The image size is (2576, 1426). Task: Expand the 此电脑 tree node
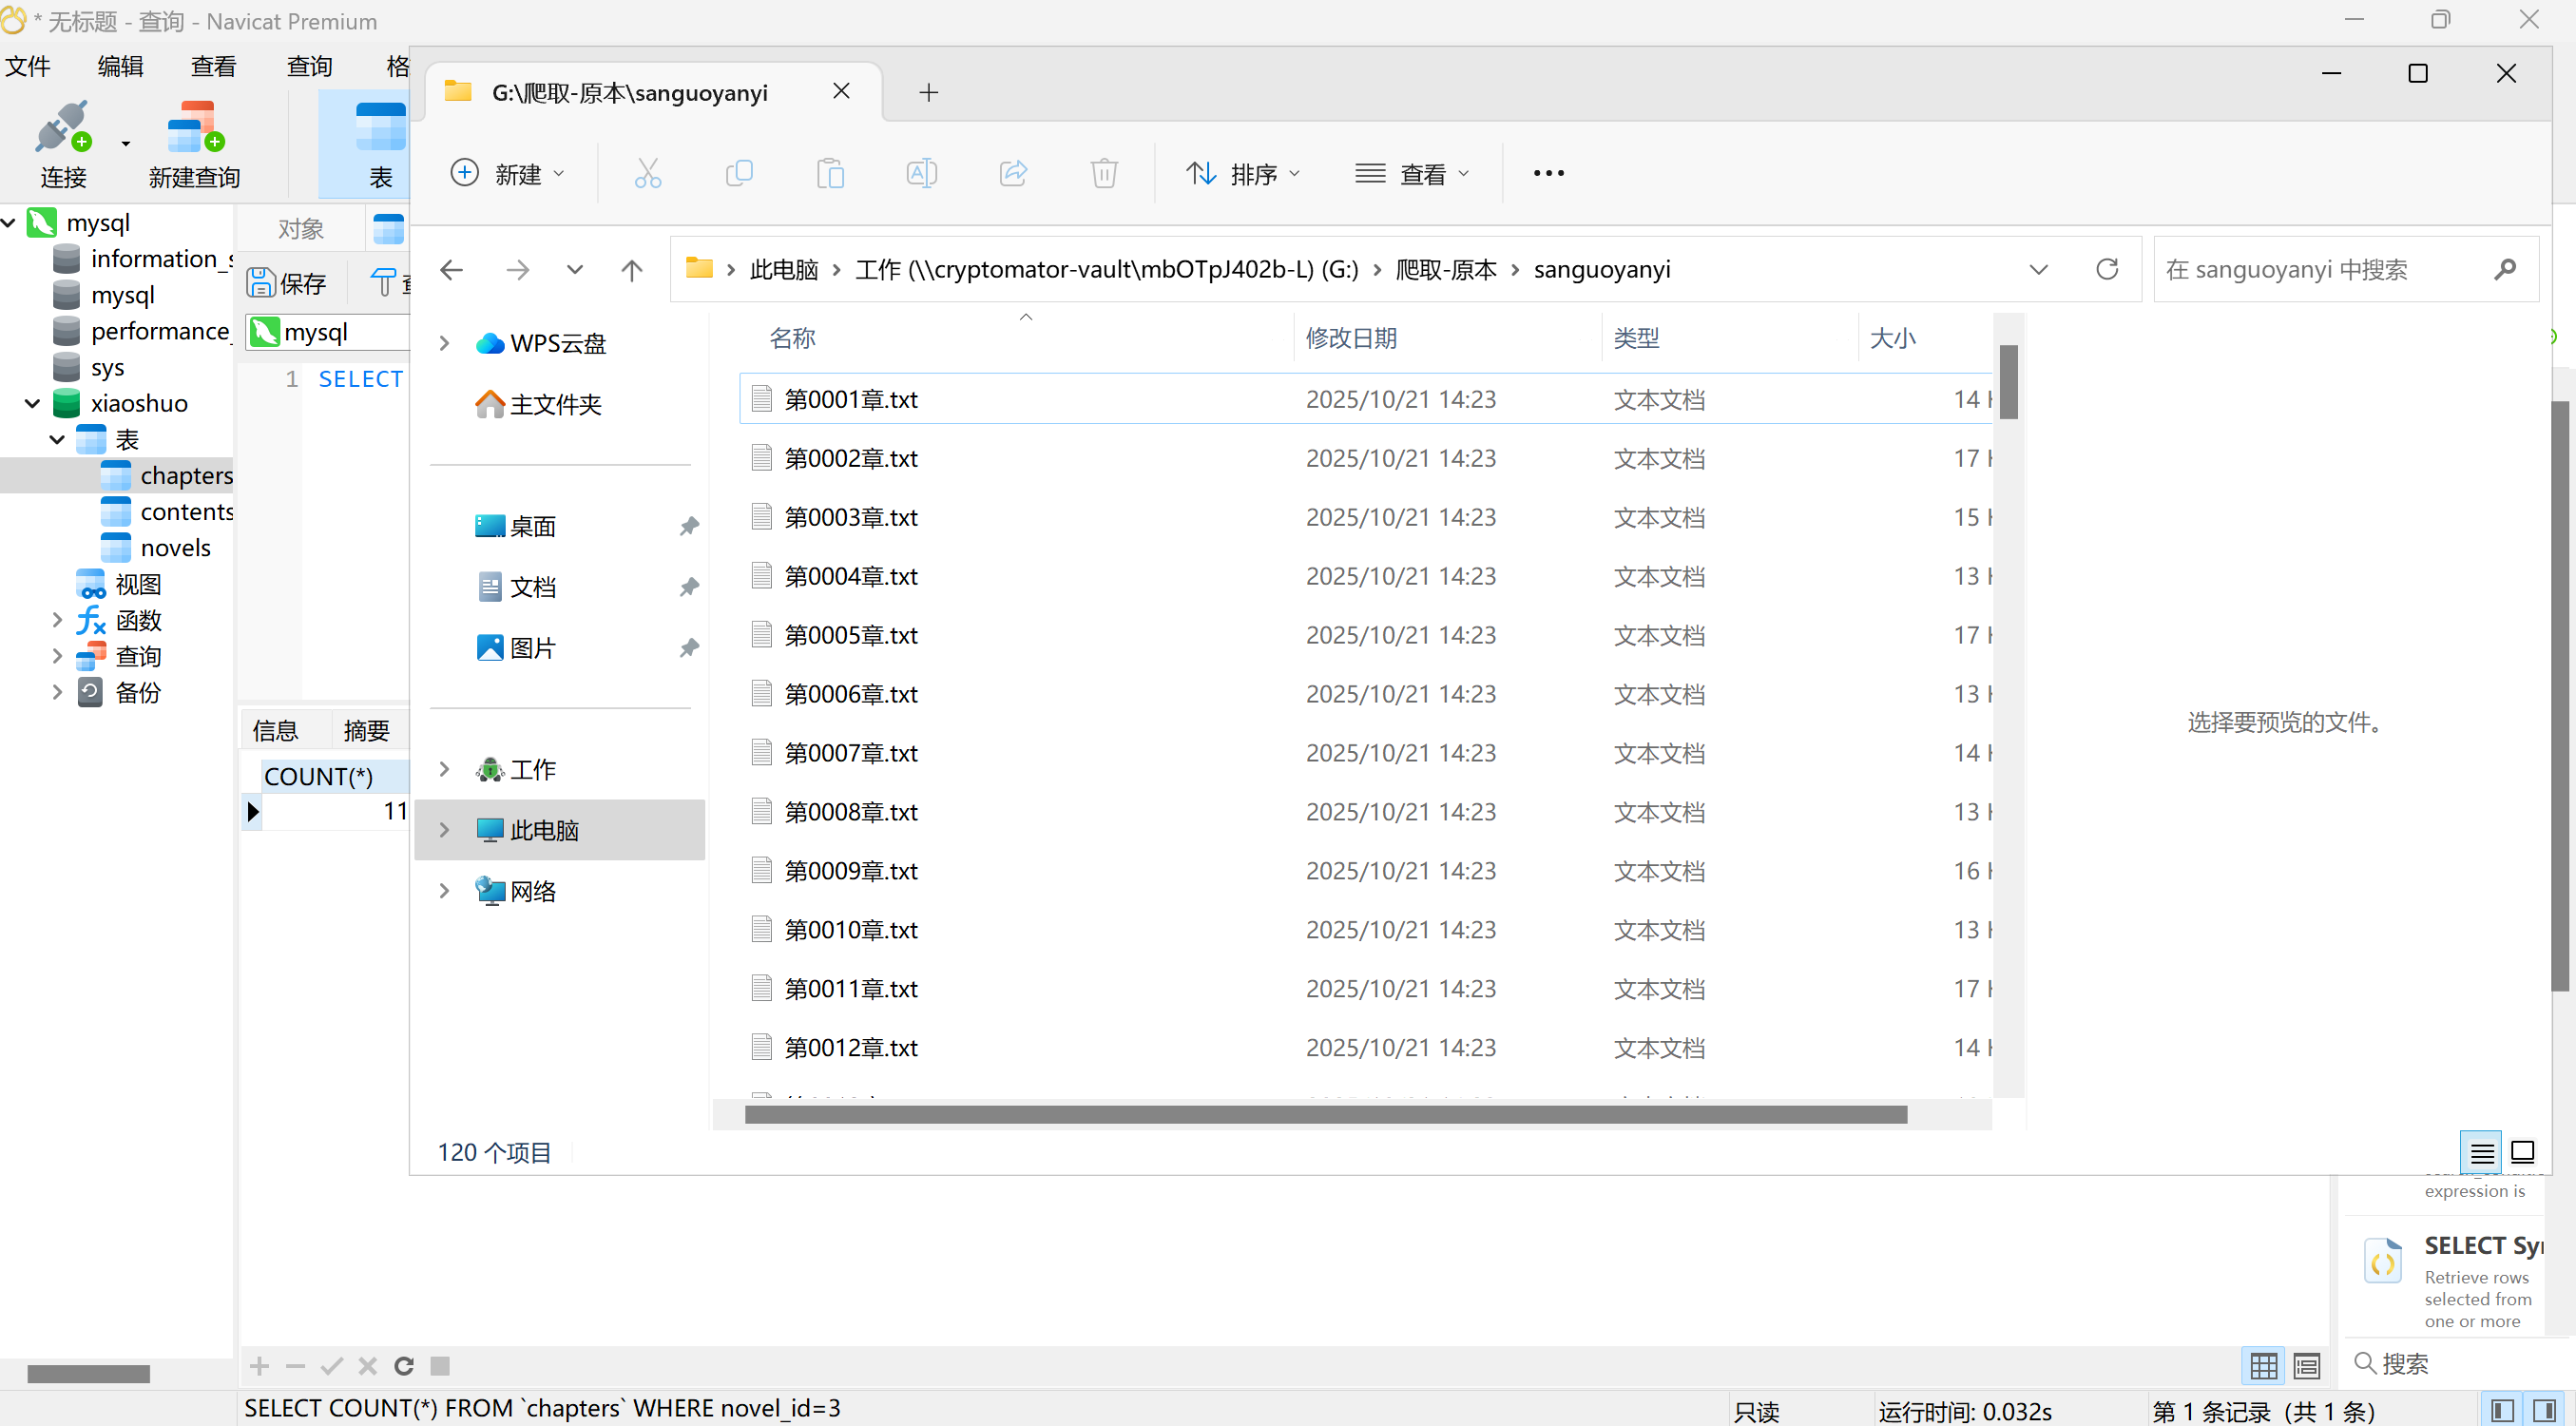(x=445, y=830)
